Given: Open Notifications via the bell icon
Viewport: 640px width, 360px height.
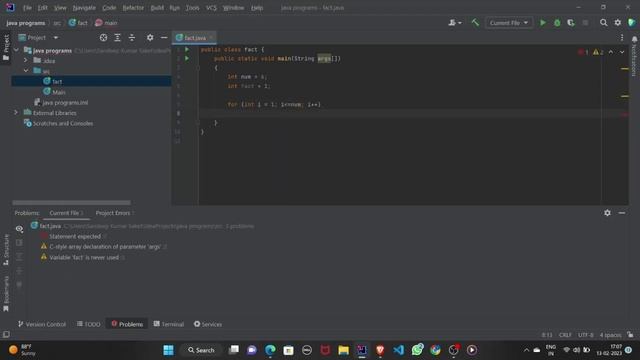Looking at the screenshot, I should [634, 39].
